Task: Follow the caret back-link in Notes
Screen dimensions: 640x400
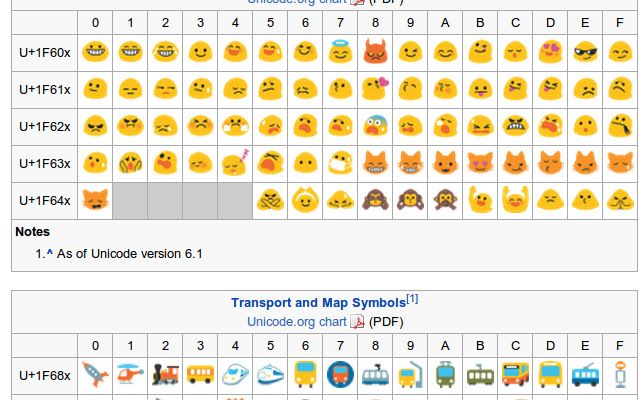Action: (49, 253)
